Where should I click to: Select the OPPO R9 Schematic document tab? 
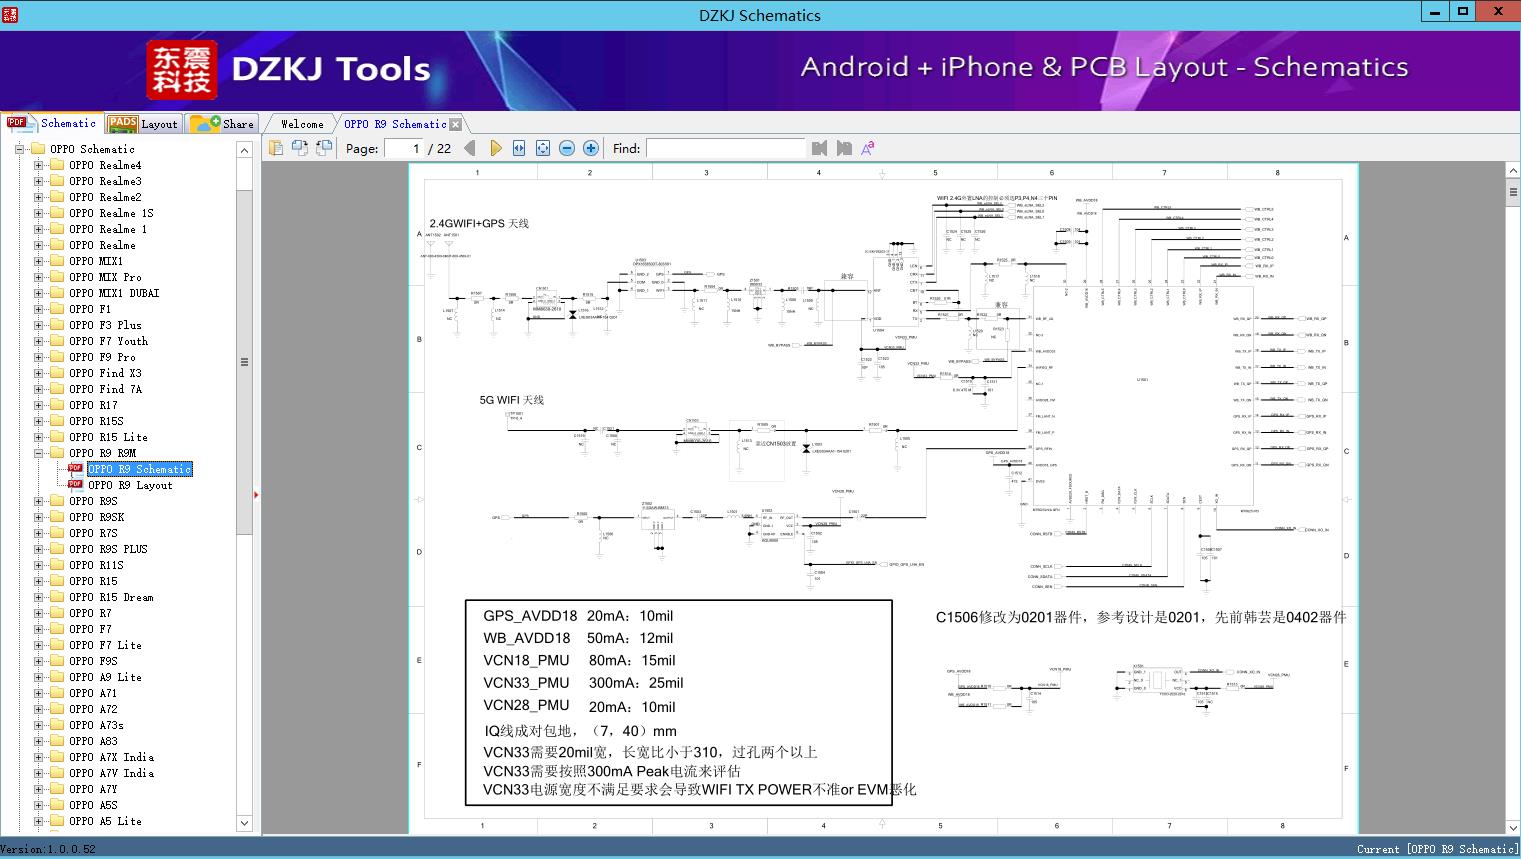pos(395,124)
